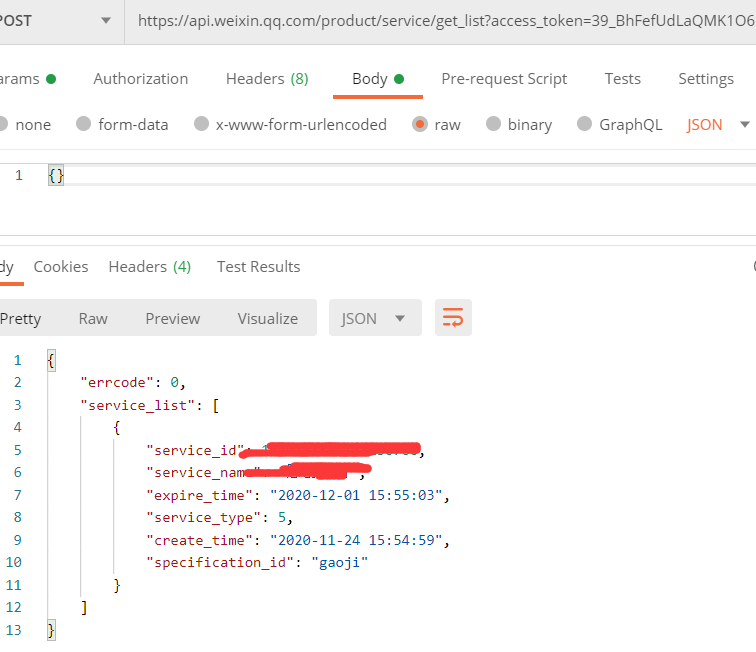Click the expire_time value 2020-12-01 15:55:03
The image size is (756, 652).
tap(356, 495)
